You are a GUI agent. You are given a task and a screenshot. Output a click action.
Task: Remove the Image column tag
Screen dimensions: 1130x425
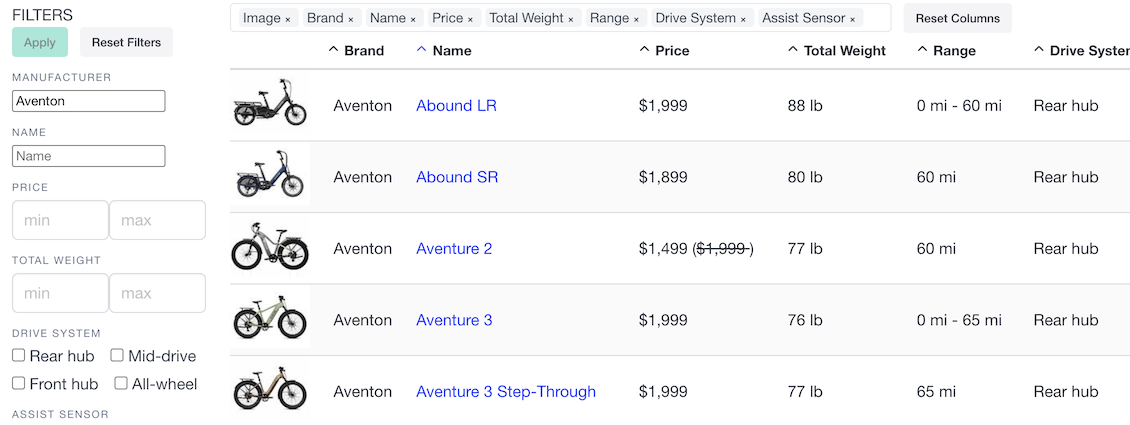[x=288, y=19]
